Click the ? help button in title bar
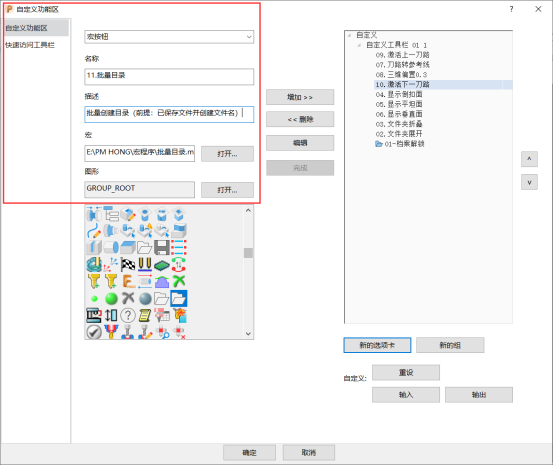 tap(511, 10)
